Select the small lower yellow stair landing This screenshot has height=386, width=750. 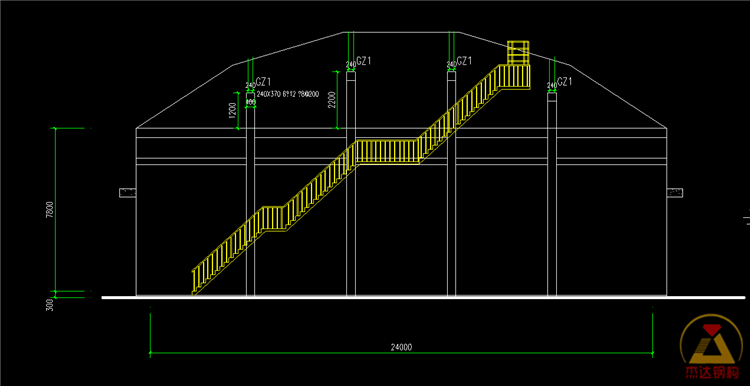coord(274,219)
